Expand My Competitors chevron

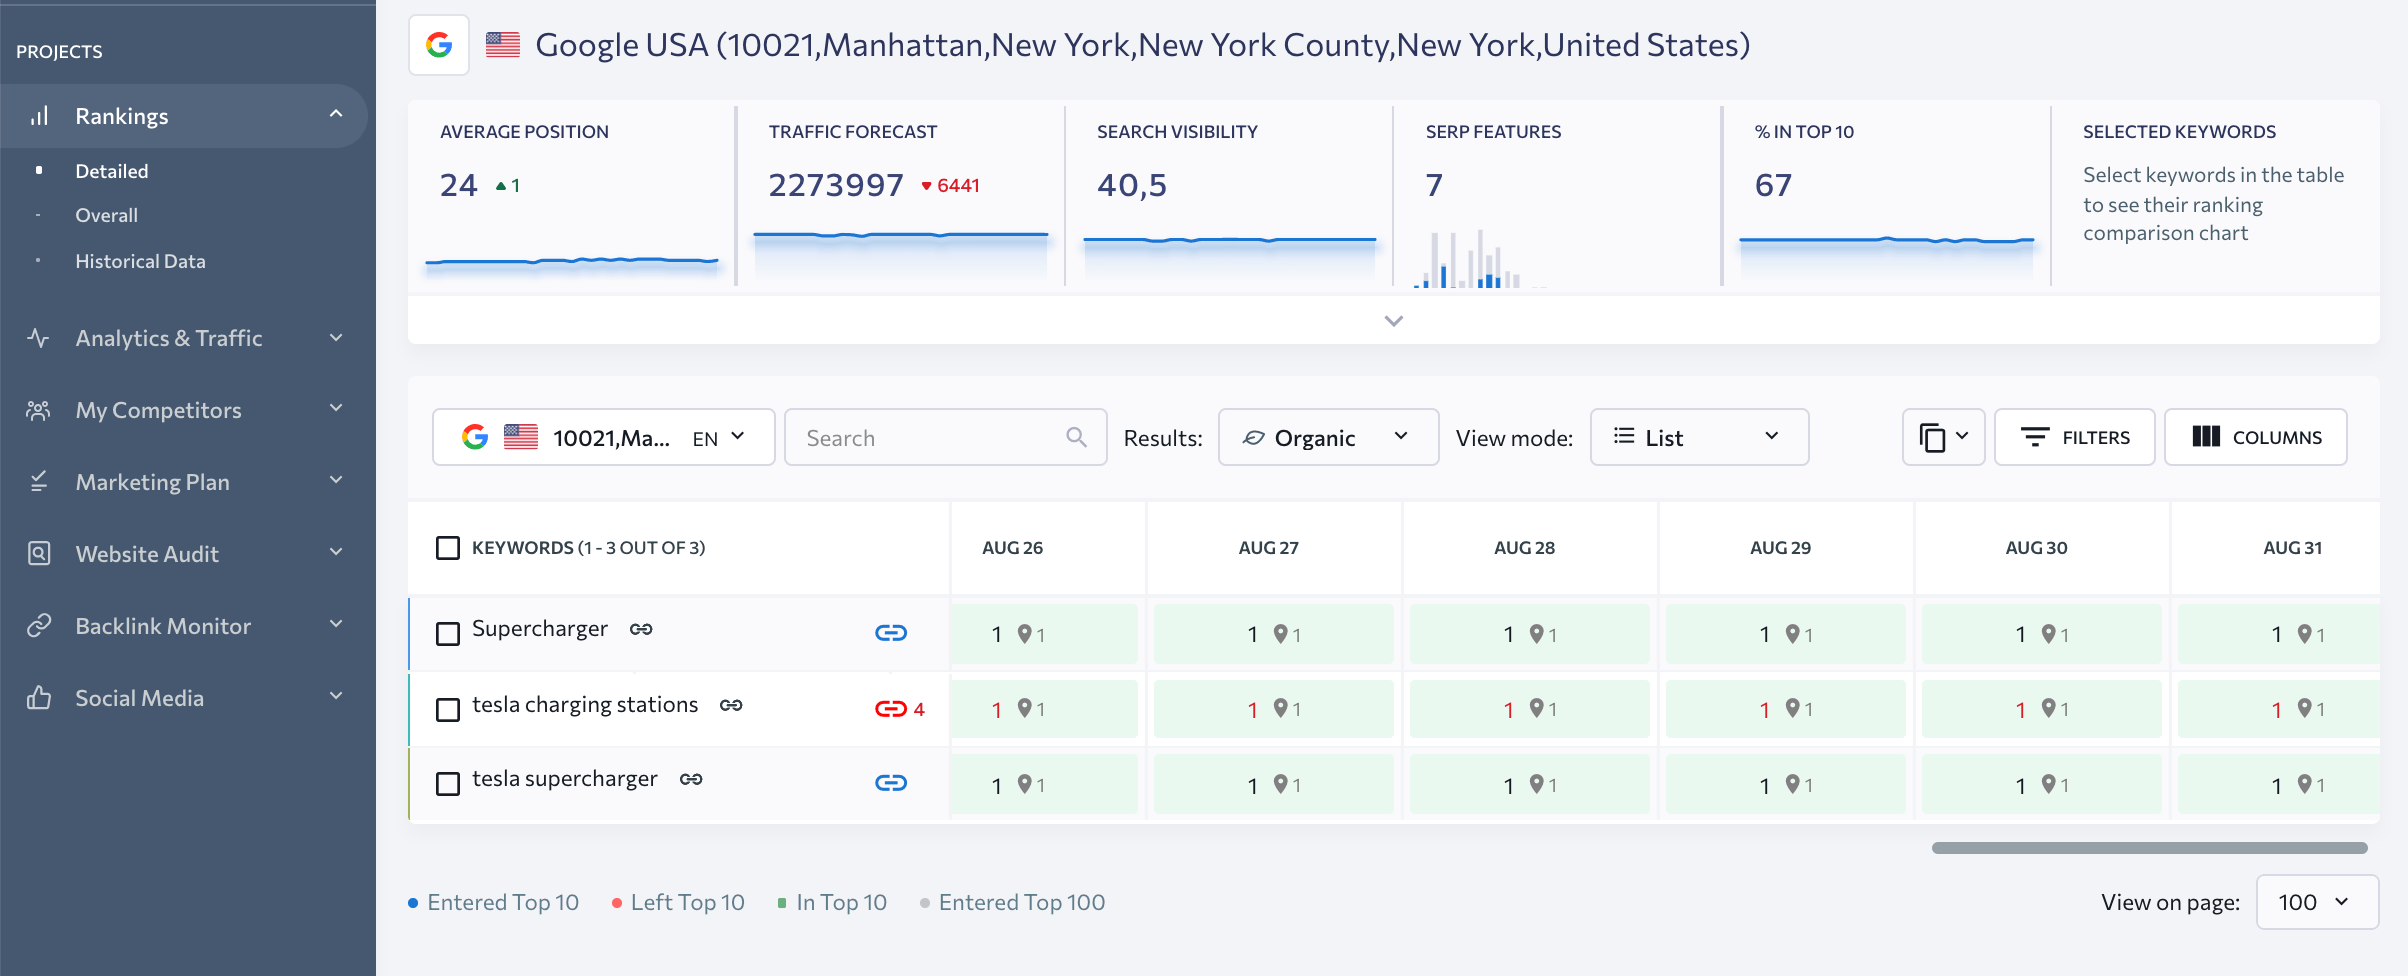click(336, 408)
